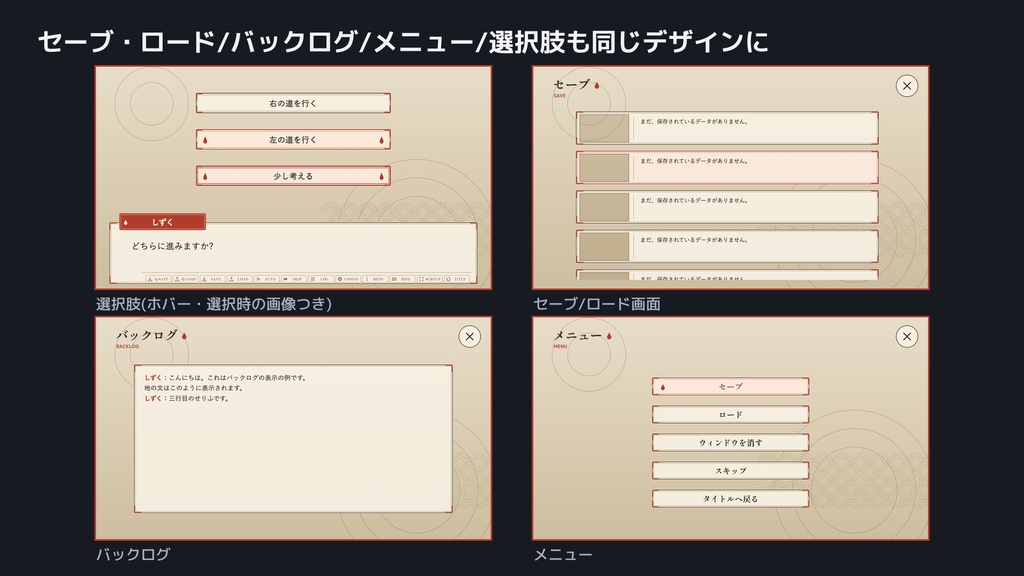Choose option 少し考える
1024x576 pixels.
click(x=293, y=176)
